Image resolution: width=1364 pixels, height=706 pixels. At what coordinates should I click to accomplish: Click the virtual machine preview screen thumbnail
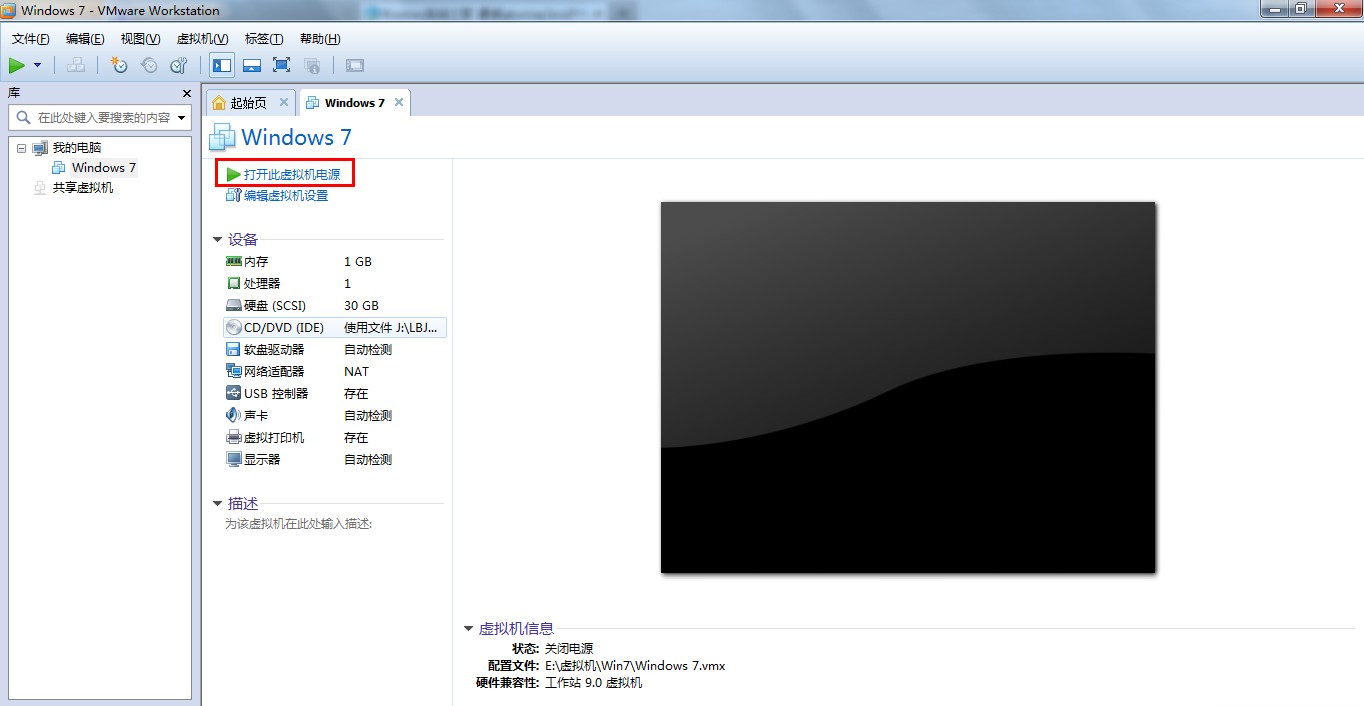pyautogui.click(x=907, y=387)
